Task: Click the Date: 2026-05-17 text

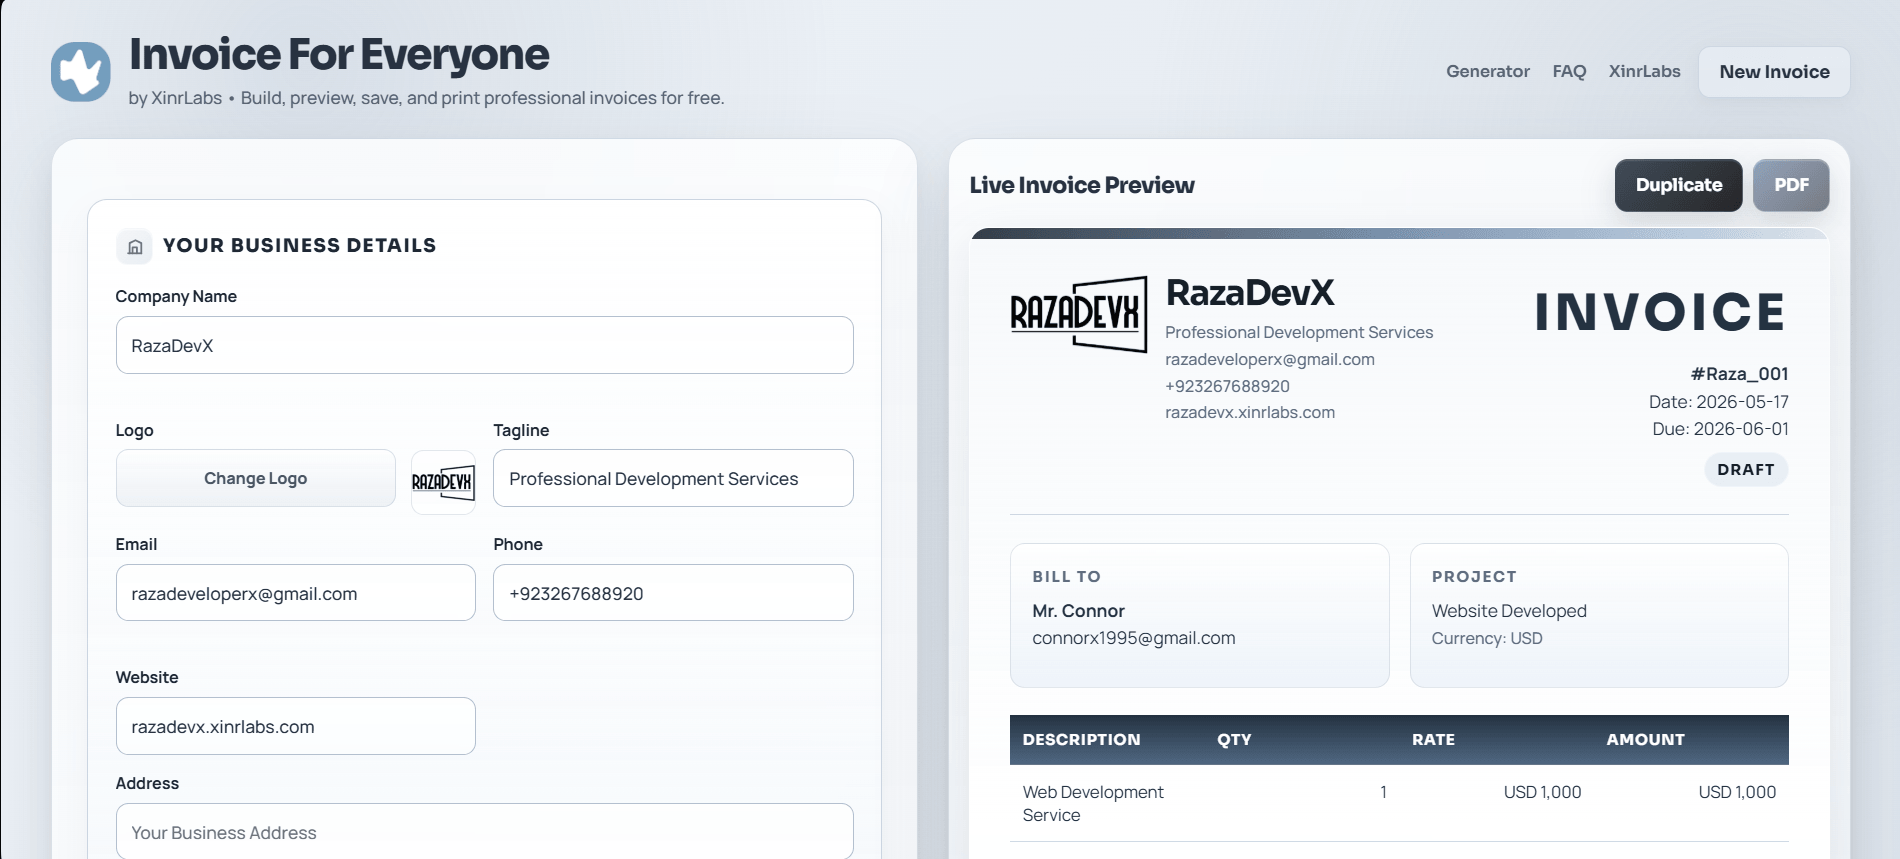Action: tap(1718, 402)
